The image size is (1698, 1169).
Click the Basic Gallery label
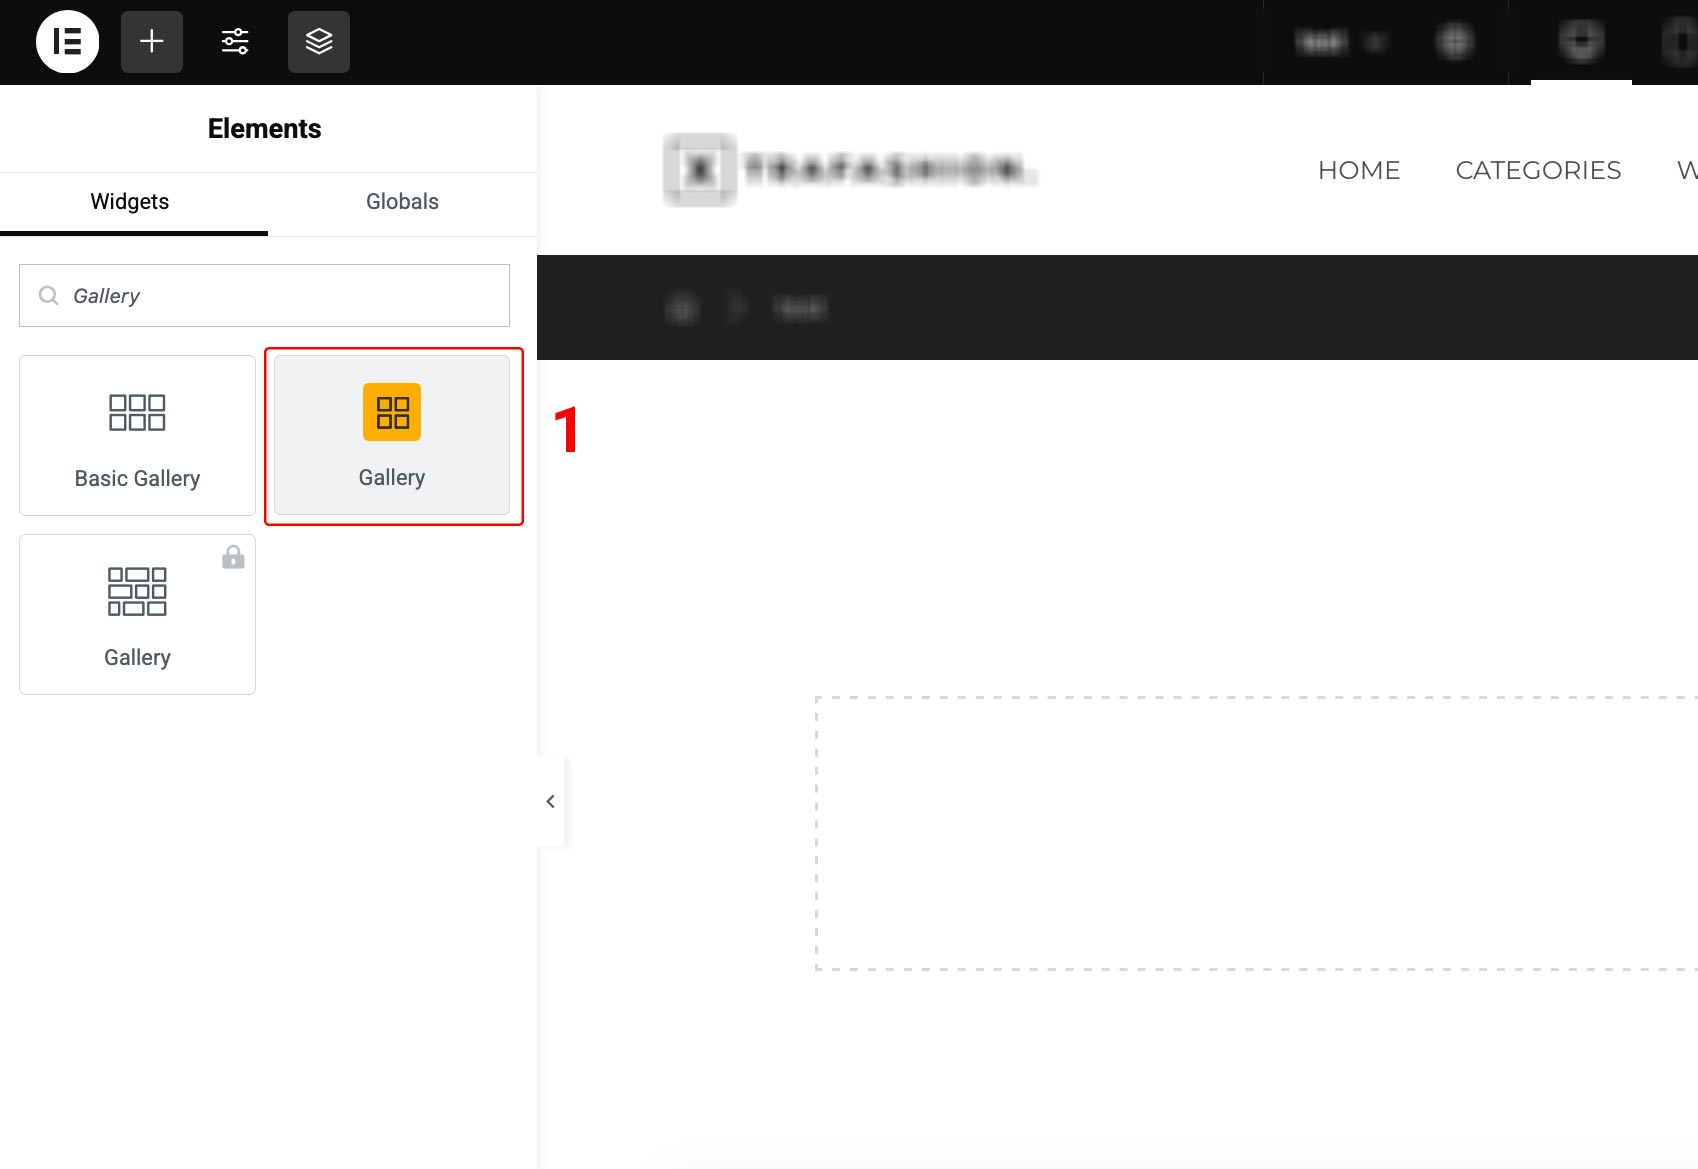(137, 479)
